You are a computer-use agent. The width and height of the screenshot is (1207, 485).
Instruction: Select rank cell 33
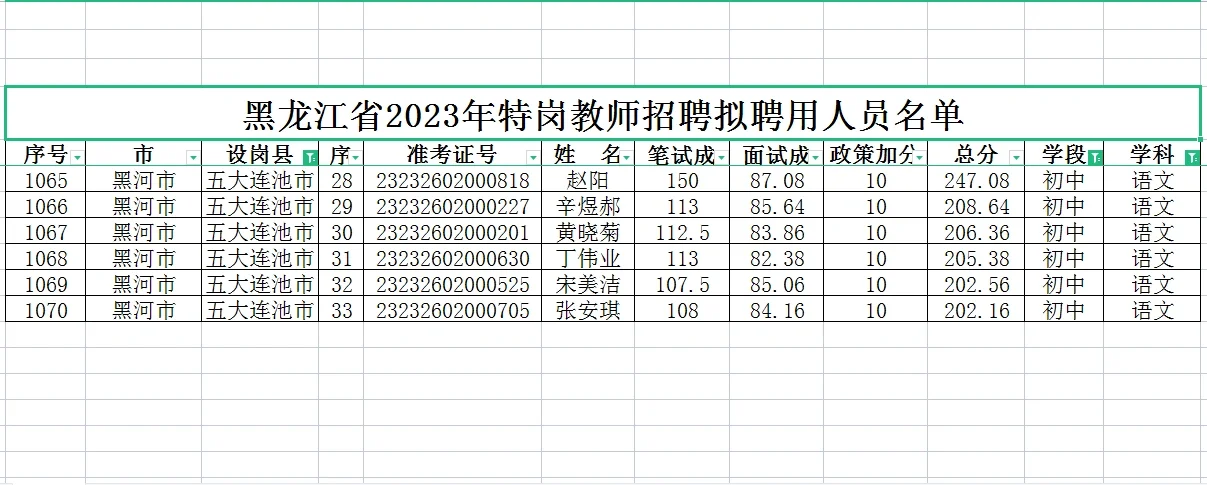(341, 311)
